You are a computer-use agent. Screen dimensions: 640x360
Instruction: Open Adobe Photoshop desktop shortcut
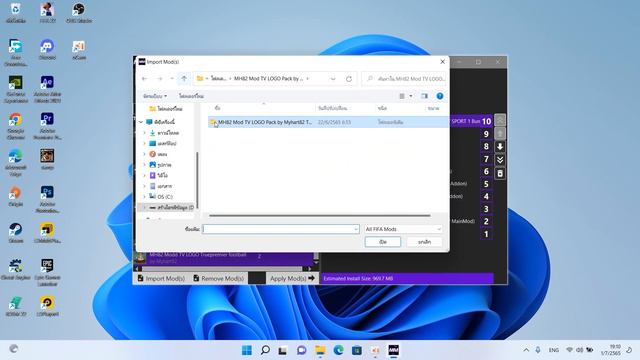tap(47, 199)
